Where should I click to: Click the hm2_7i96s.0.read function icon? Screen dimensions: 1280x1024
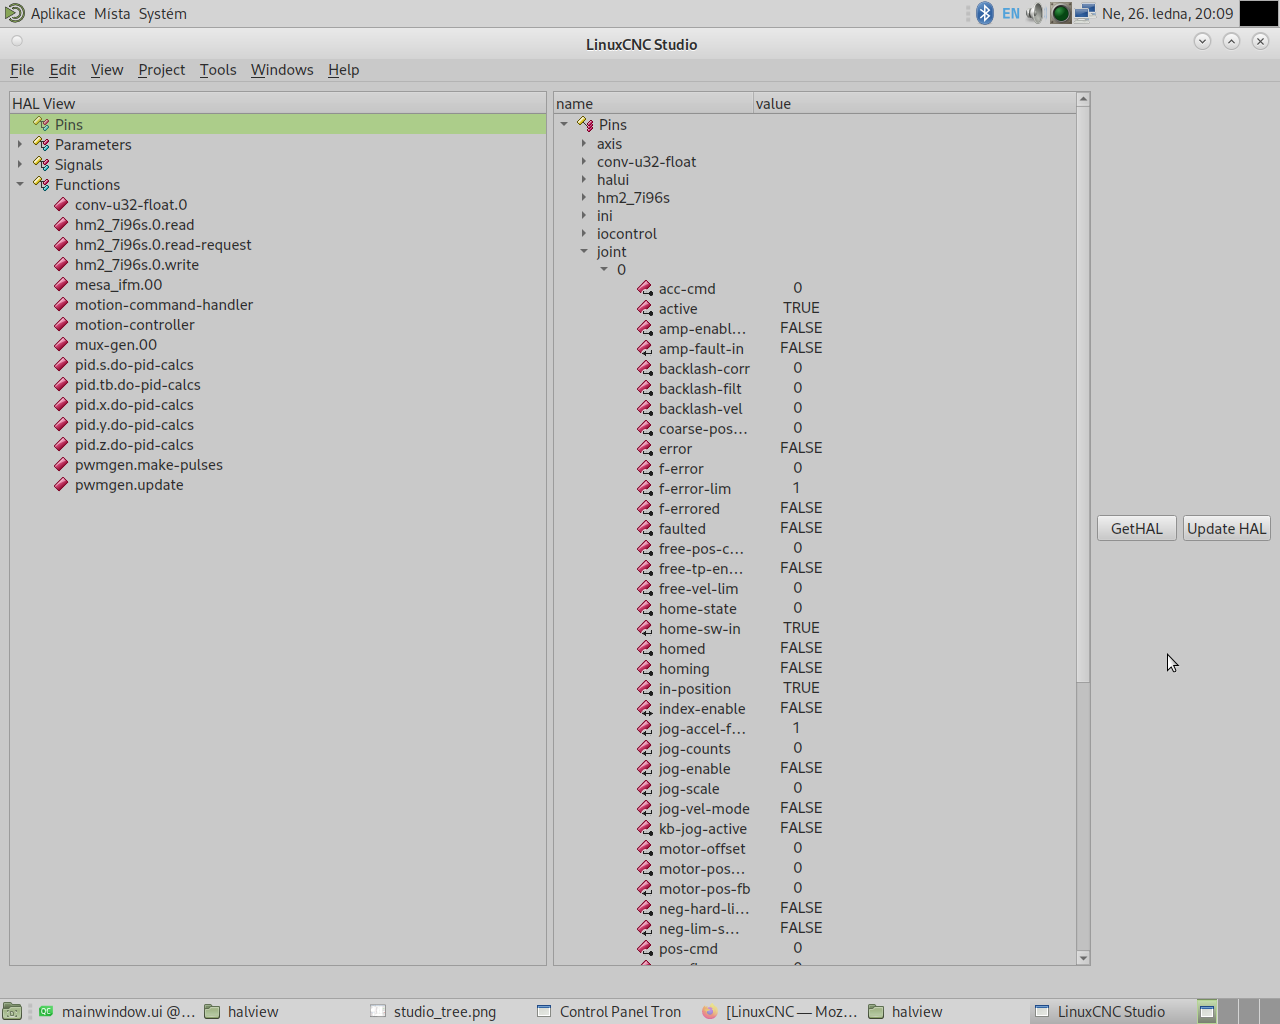point(61,224)
